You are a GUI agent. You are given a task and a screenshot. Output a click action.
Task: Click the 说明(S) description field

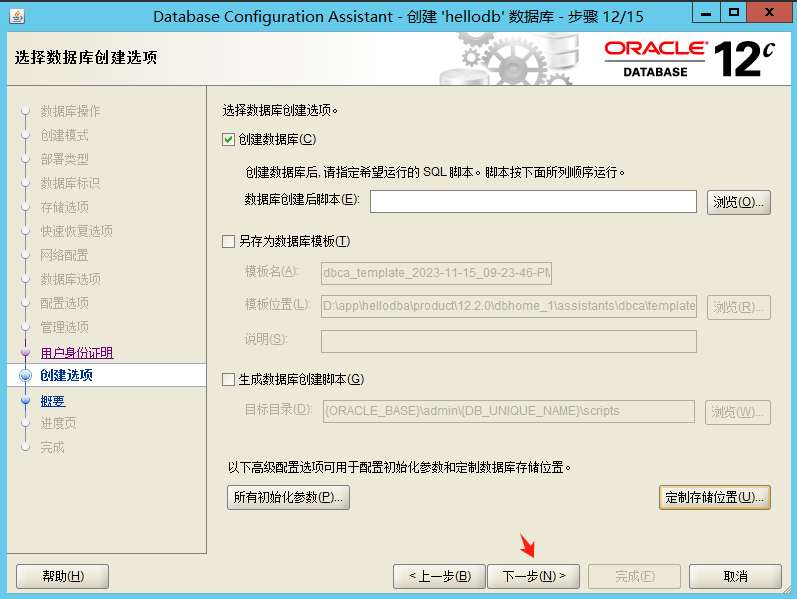coord(508,341)
